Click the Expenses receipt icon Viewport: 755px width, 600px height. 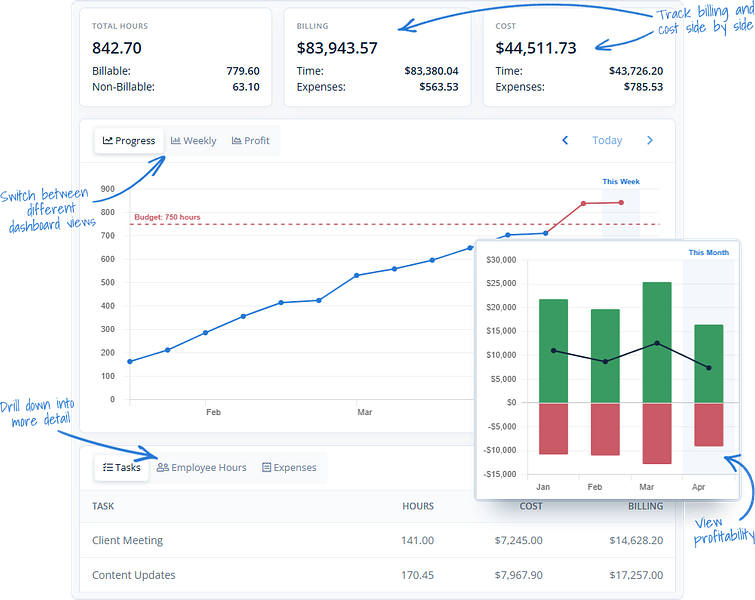(266, 467)
